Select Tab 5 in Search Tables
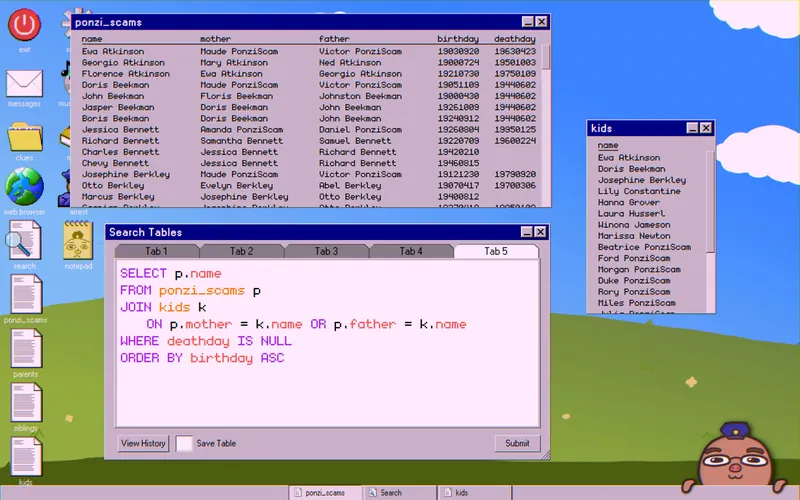This screenshot has width=800, height=500. (x=496, y=251)
